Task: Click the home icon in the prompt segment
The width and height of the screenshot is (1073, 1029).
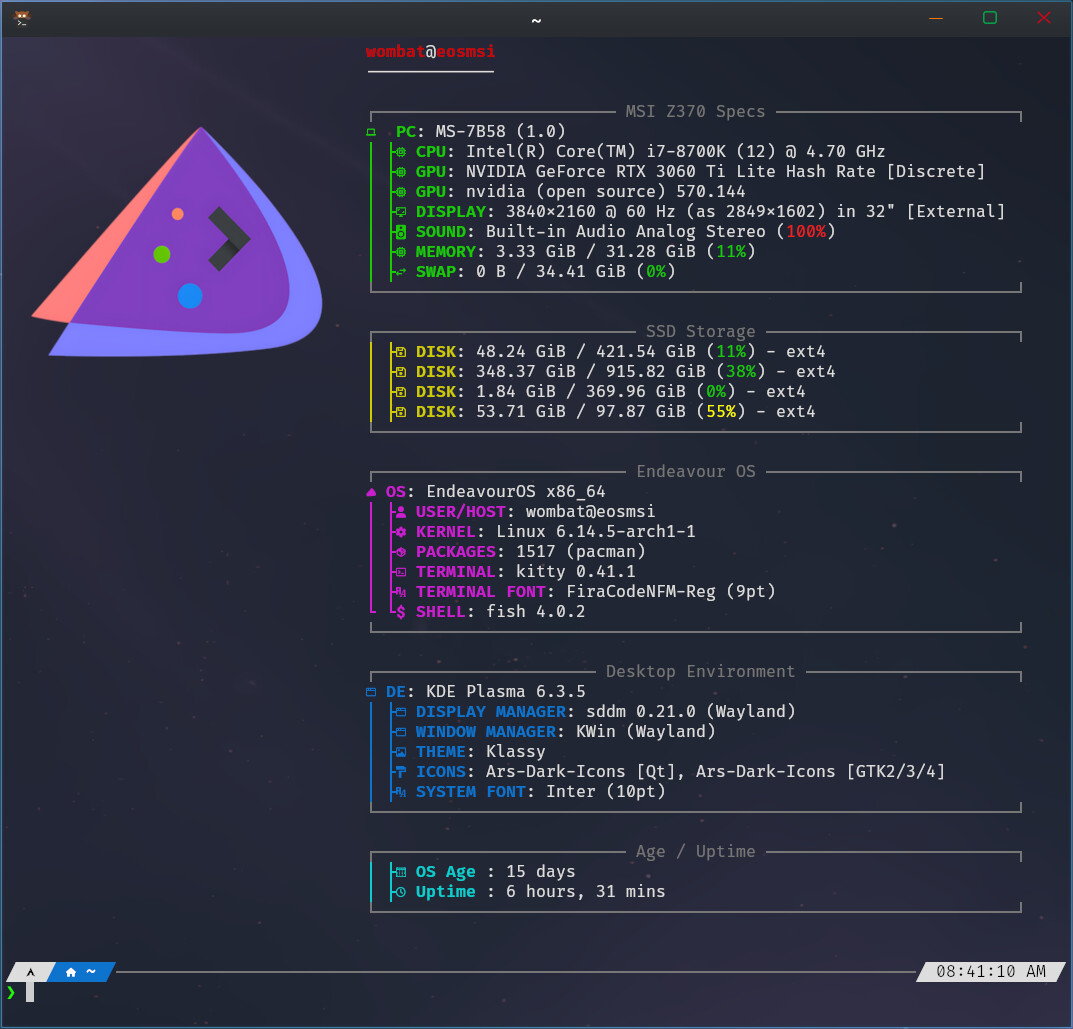Action: [71, 972]
